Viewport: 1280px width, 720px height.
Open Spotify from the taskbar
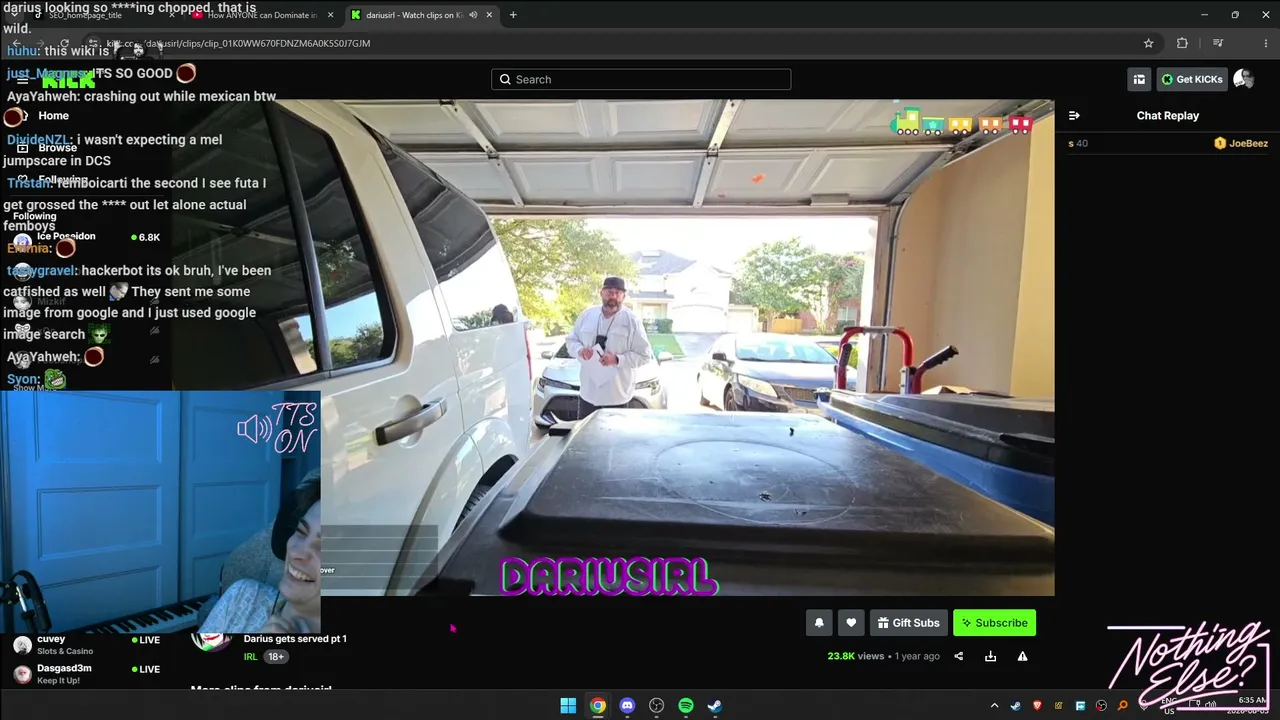click(686, 706)
